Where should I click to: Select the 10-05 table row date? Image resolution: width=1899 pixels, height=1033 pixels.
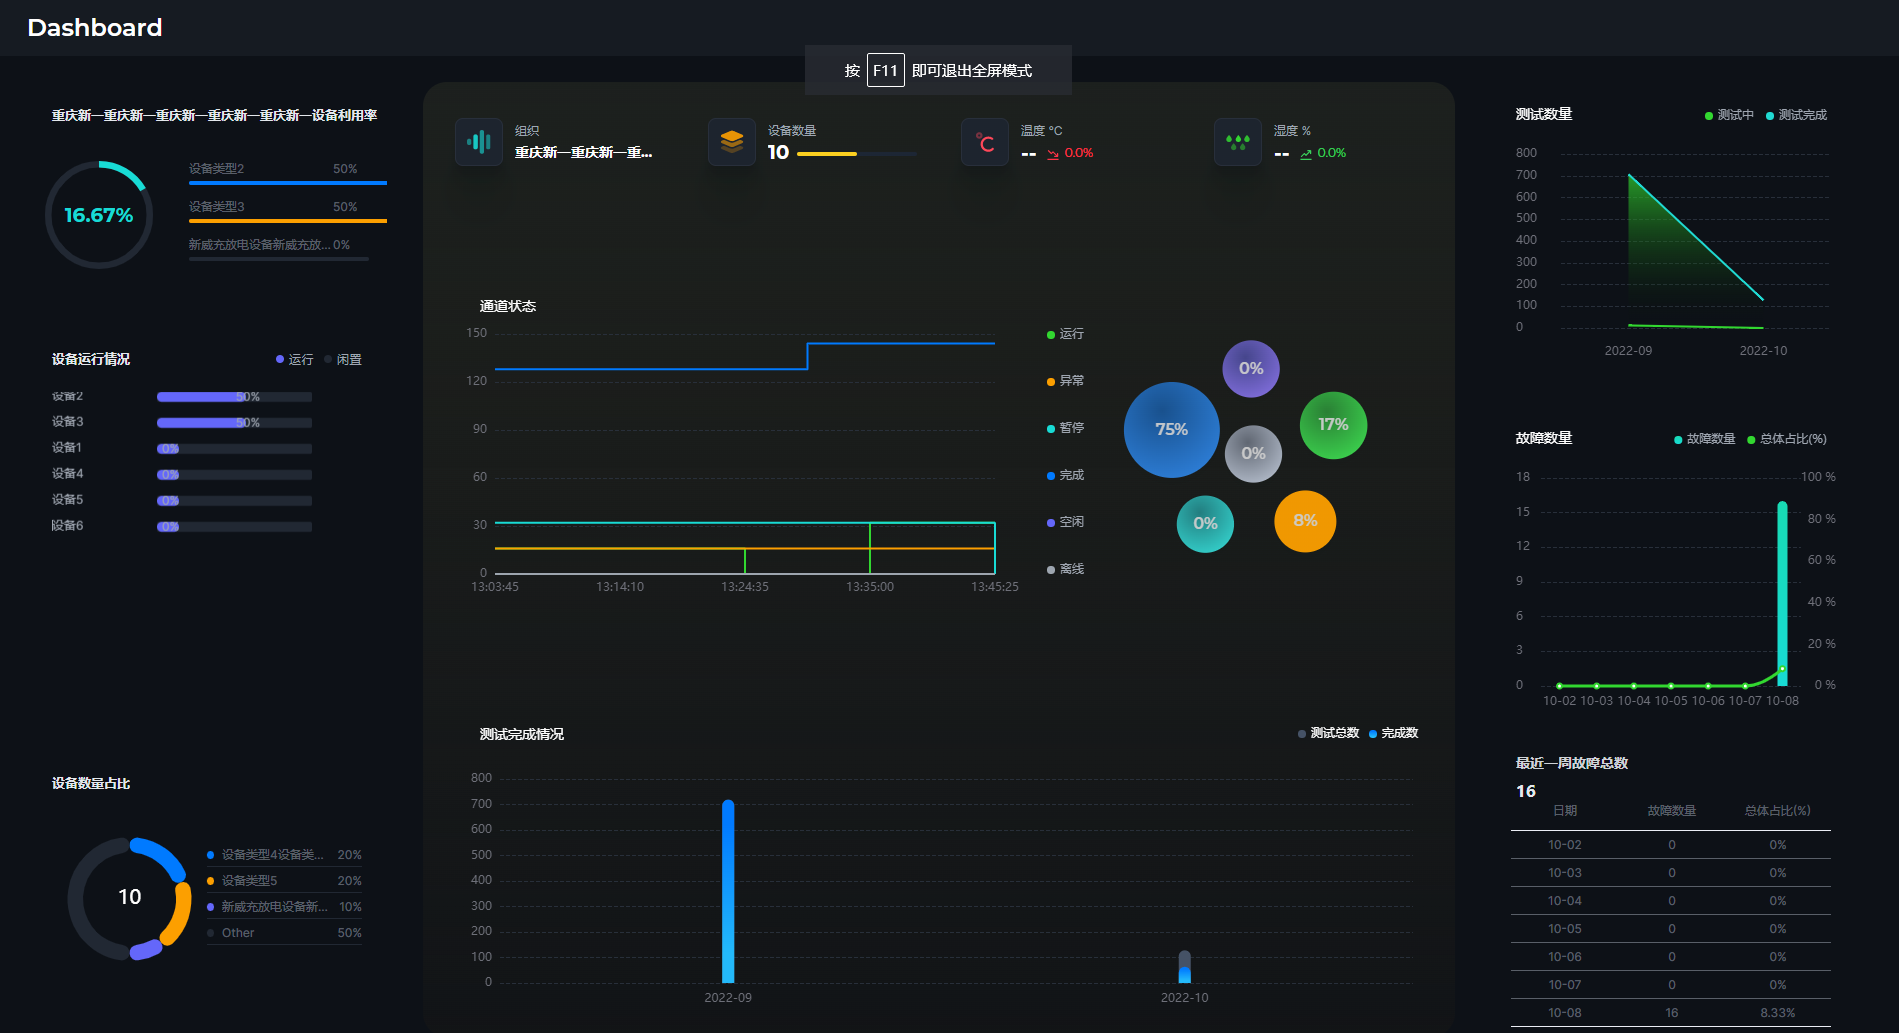point(1565,929)
